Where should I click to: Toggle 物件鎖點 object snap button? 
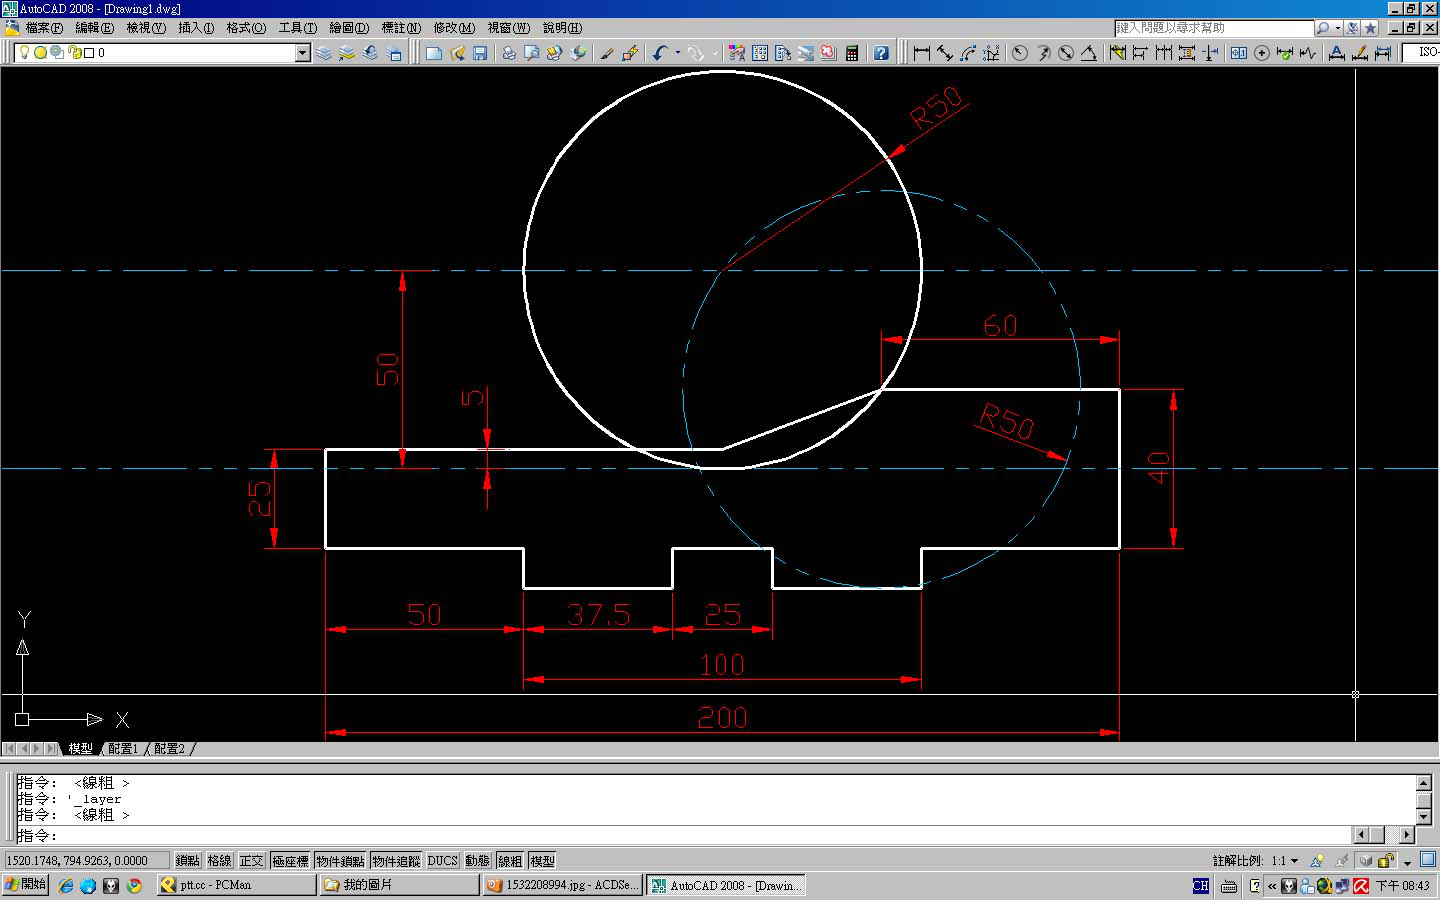(x=340, y=861)
